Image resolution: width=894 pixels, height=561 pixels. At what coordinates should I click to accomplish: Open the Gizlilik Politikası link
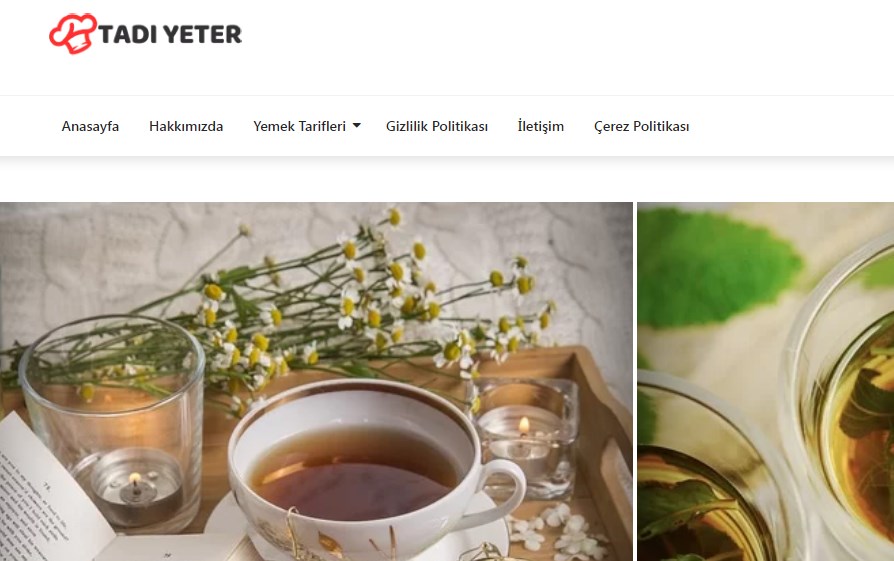(x=437, y=126)
